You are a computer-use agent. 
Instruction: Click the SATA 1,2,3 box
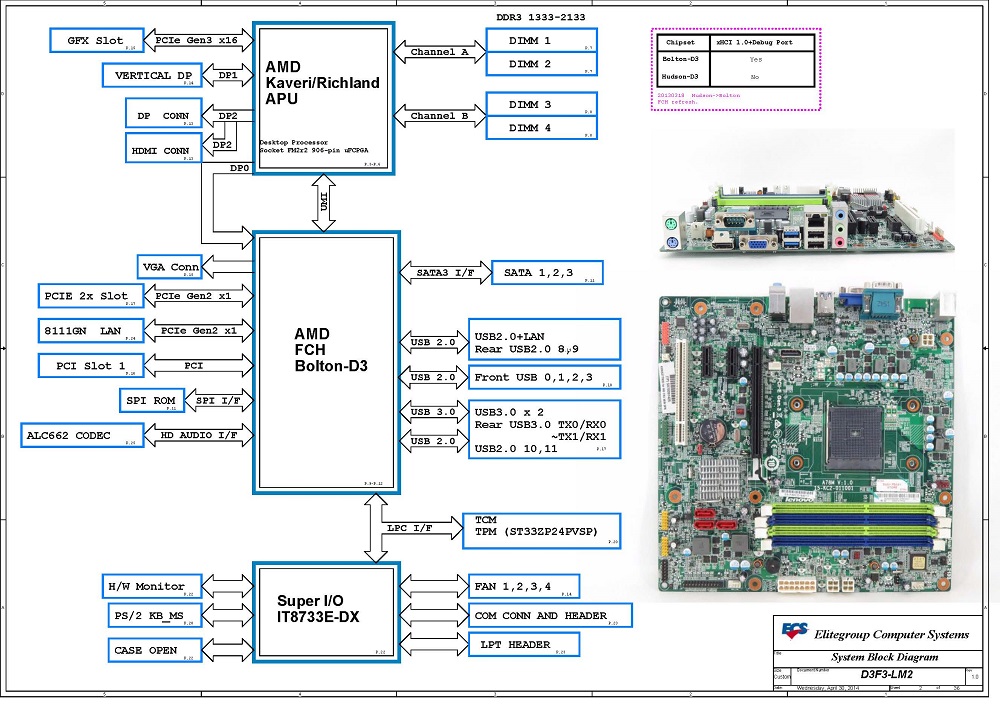pyautogui.click(x=547, y=272)
